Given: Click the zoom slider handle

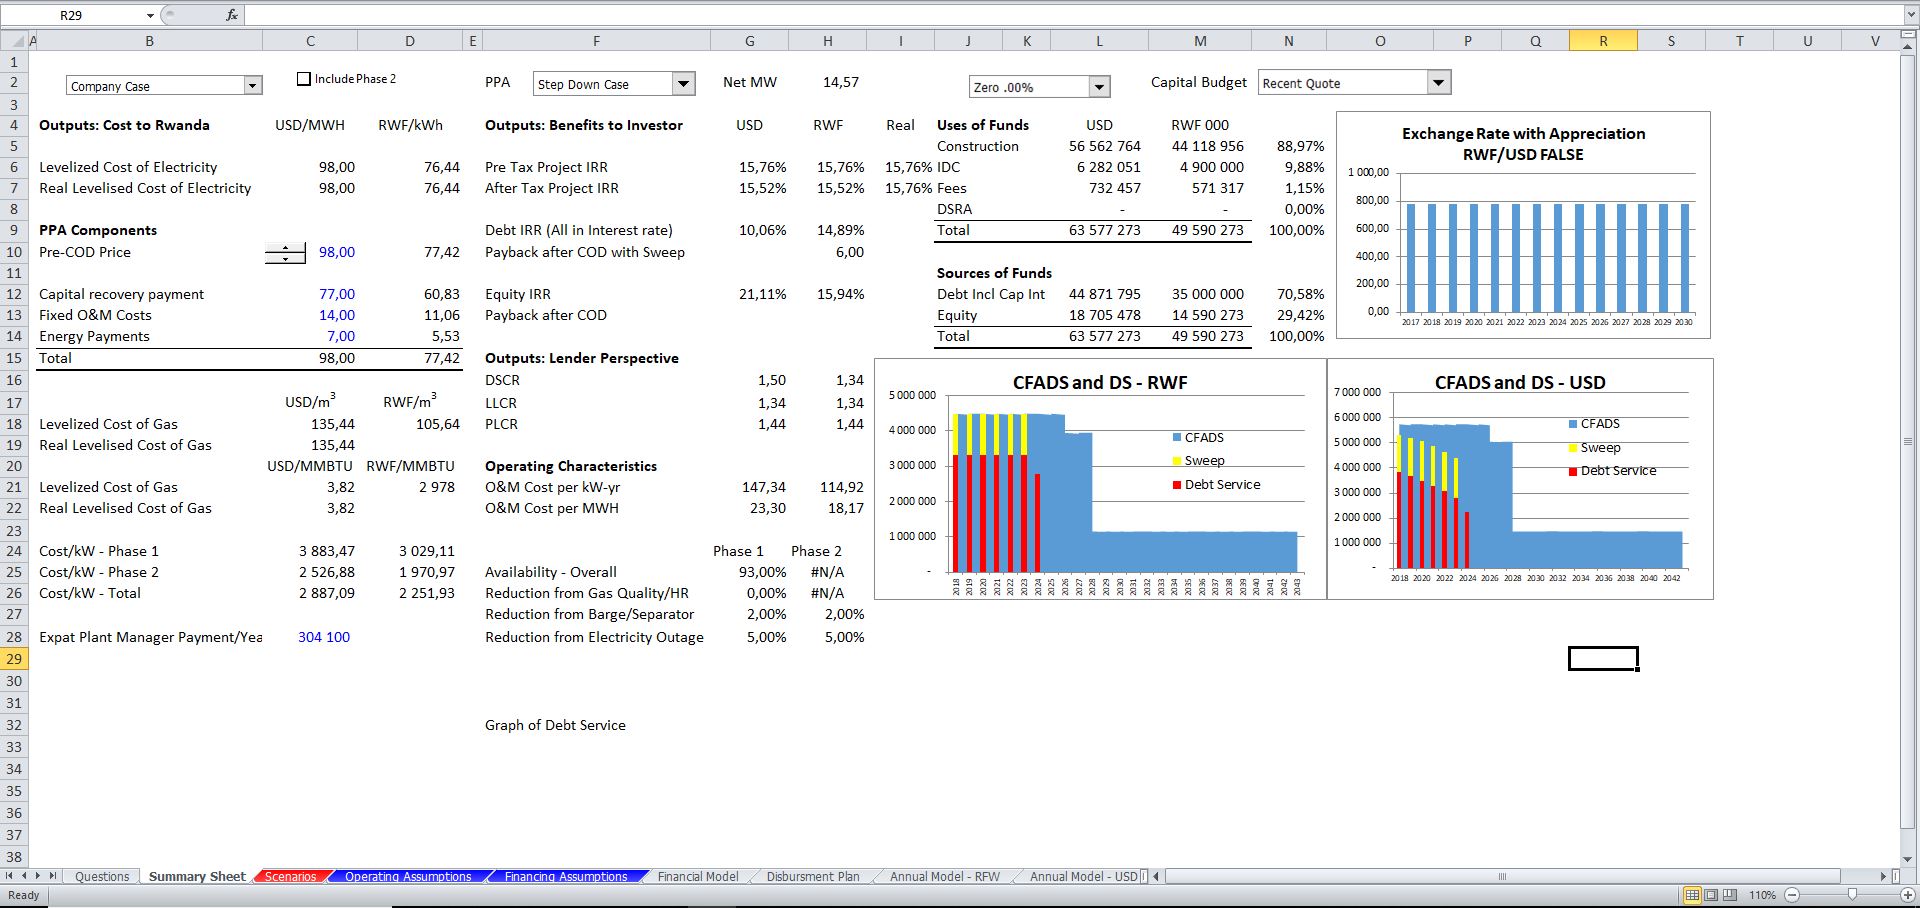Looking at the screenshot, I should coord(1852,895).
